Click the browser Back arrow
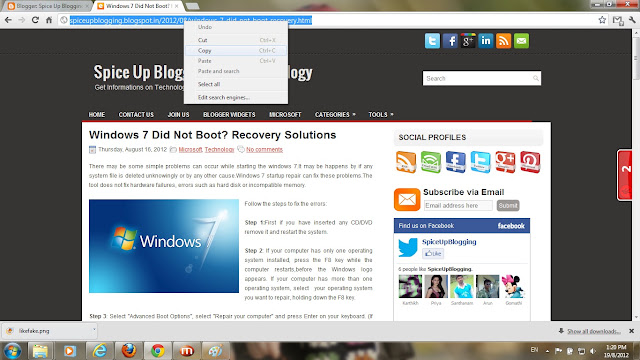Viewport: 640px width, 360px height. tap(9, 20)
